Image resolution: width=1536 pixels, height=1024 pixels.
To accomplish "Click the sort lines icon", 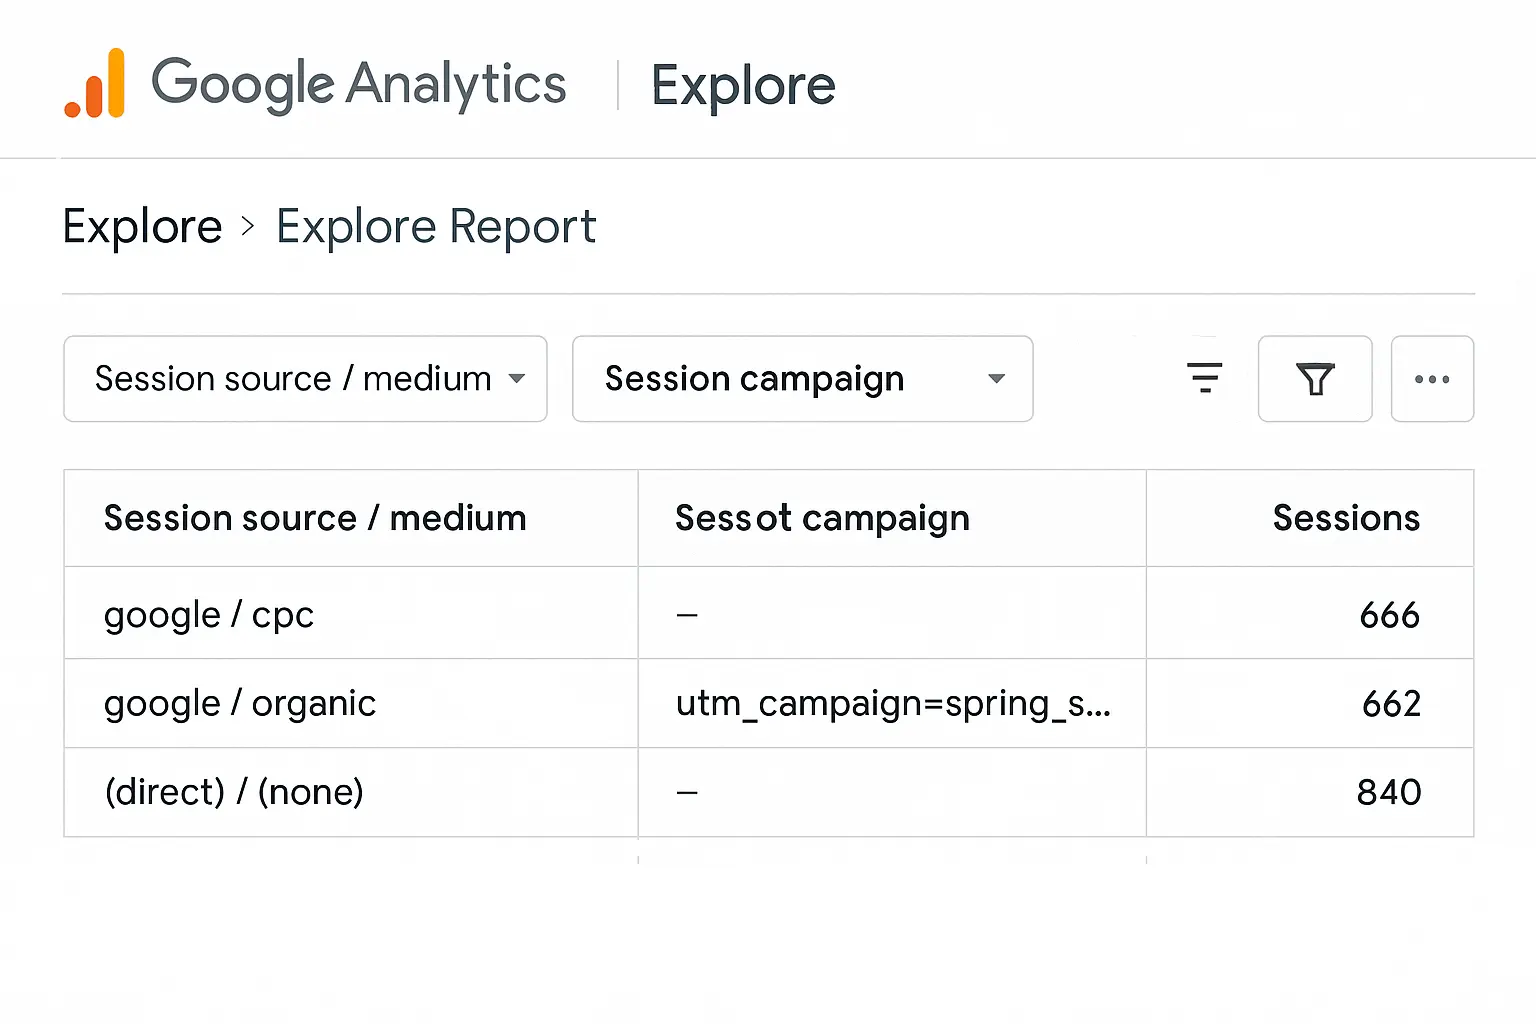I will point(1204,378).
